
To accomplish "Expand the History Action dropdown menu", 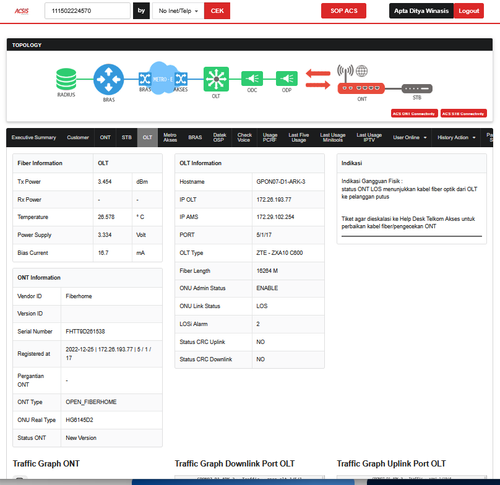I will coord(456,137).
